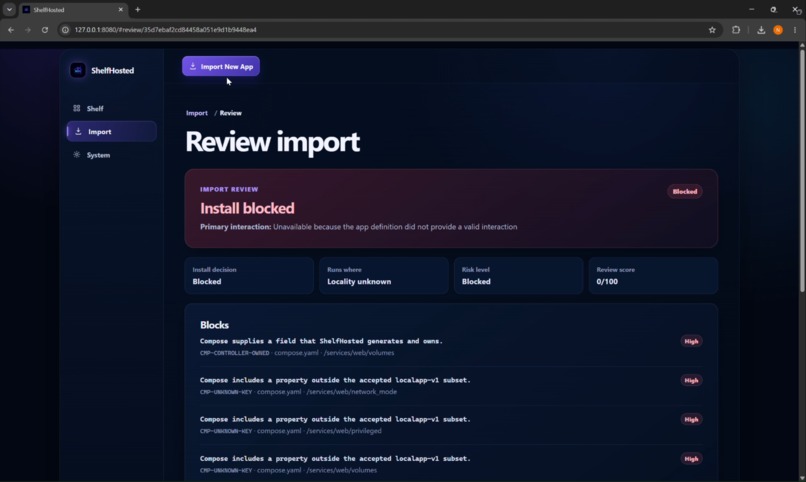Select the Import sidebar item
This screenshot has width=806, height=482.
tap(112, 132)
